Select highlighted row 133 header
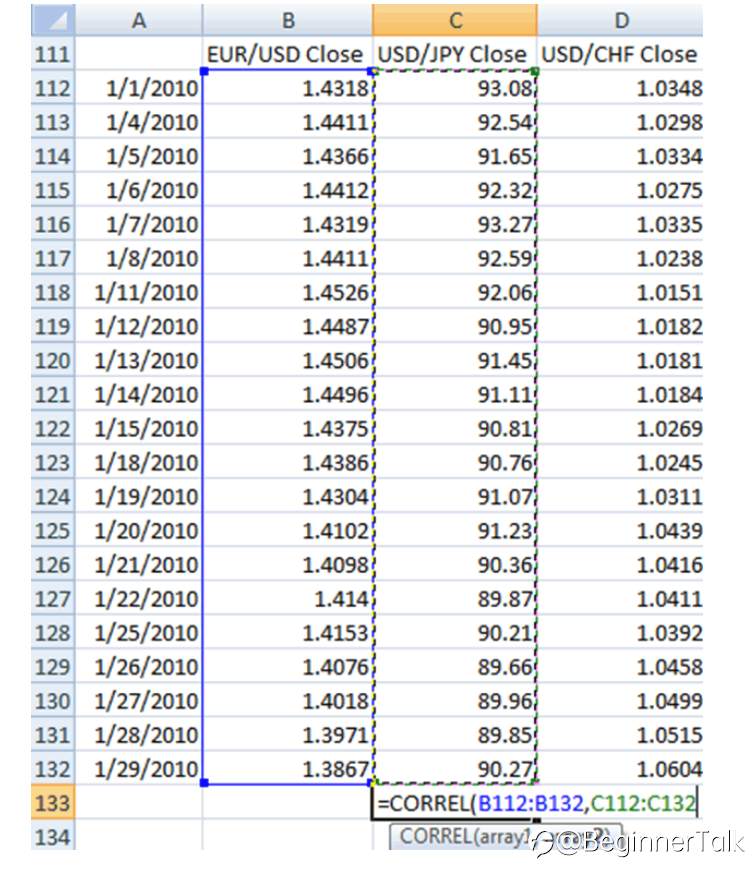 click(53, 802)
